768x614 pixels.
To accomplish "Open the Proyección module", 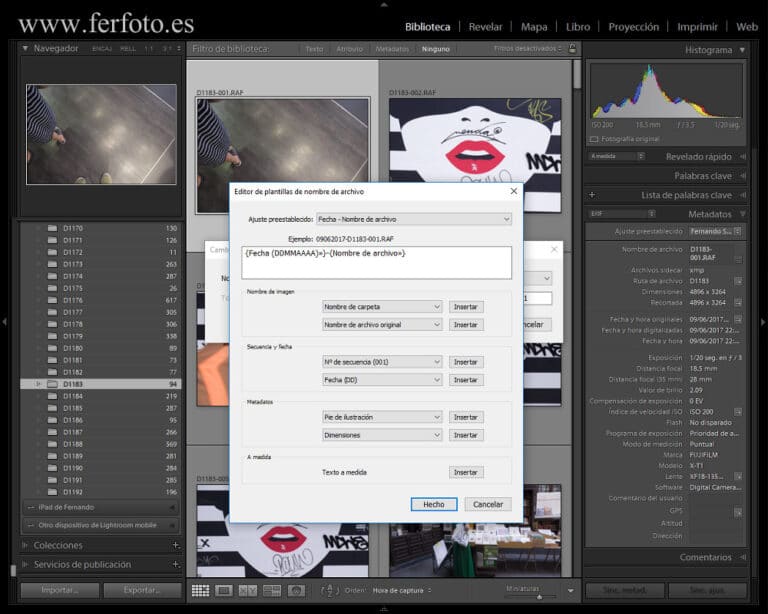I will point(633,27).
